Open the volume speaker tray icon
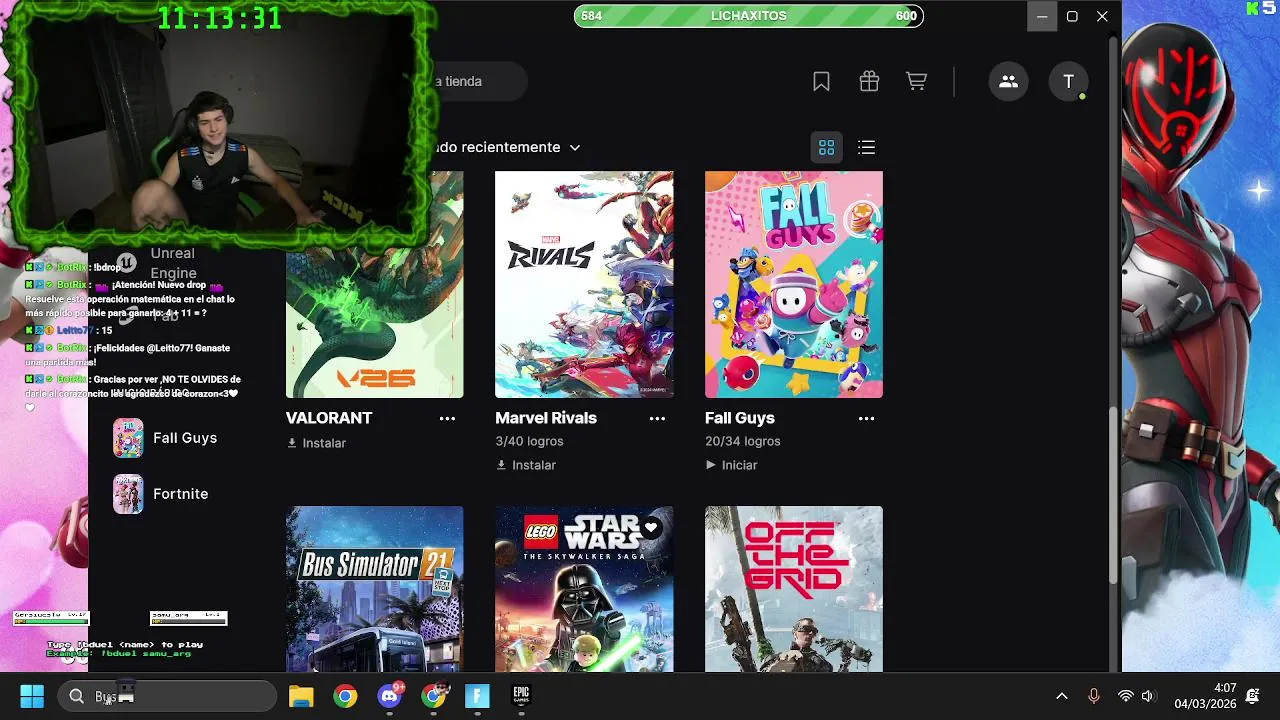This screenshot has height=720, width=1280. point(1148,696)
